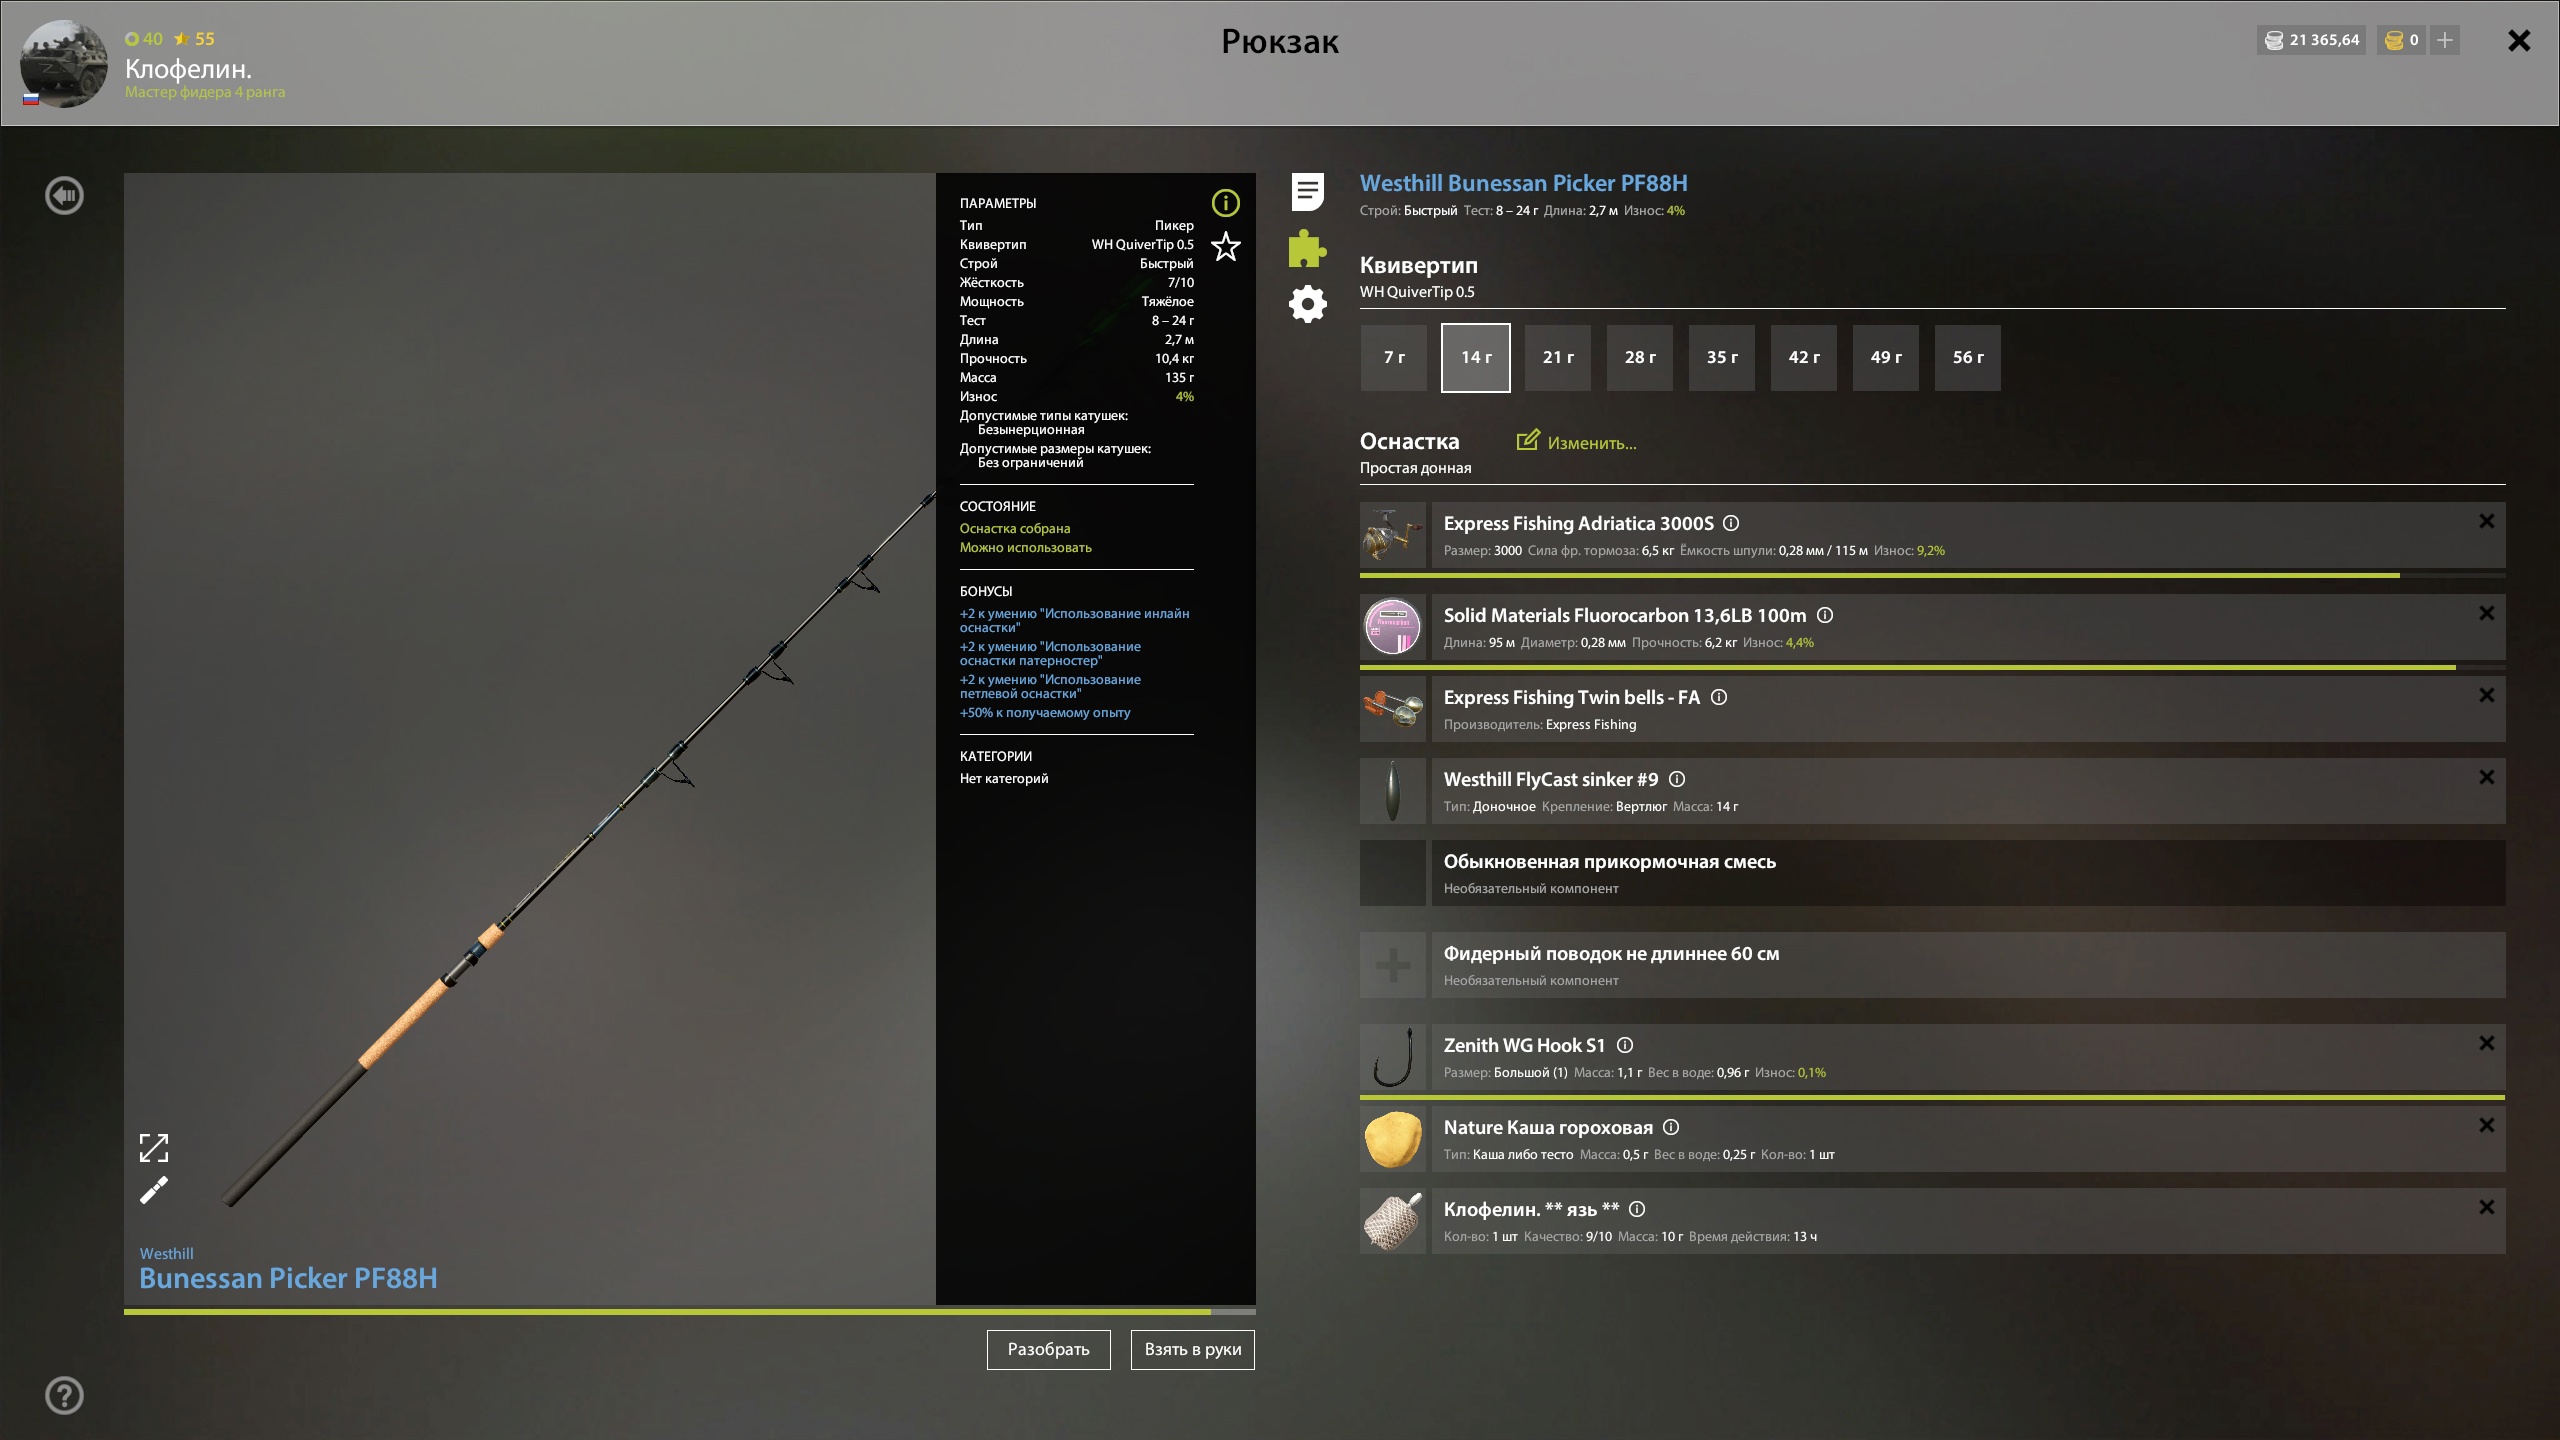The height and width of the screenshot is (1440, 2560).
Task: Mark rod as favorite with star icon
Action: (1225, 246)
